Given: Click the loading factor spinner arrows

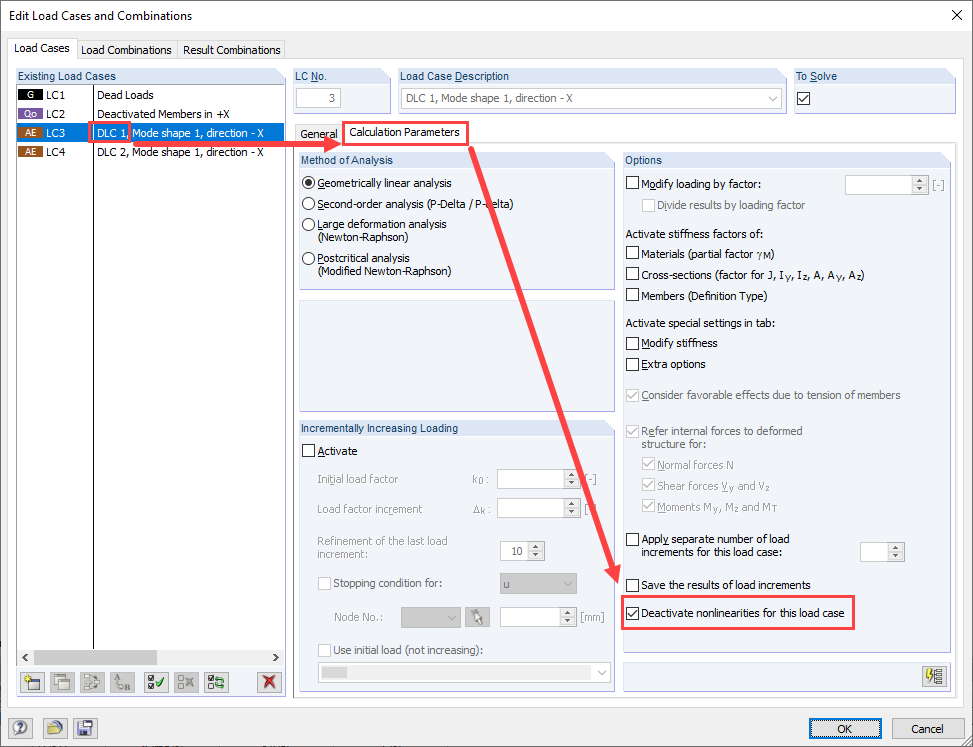Looking at the screenshot, I should tap(920, 185).
